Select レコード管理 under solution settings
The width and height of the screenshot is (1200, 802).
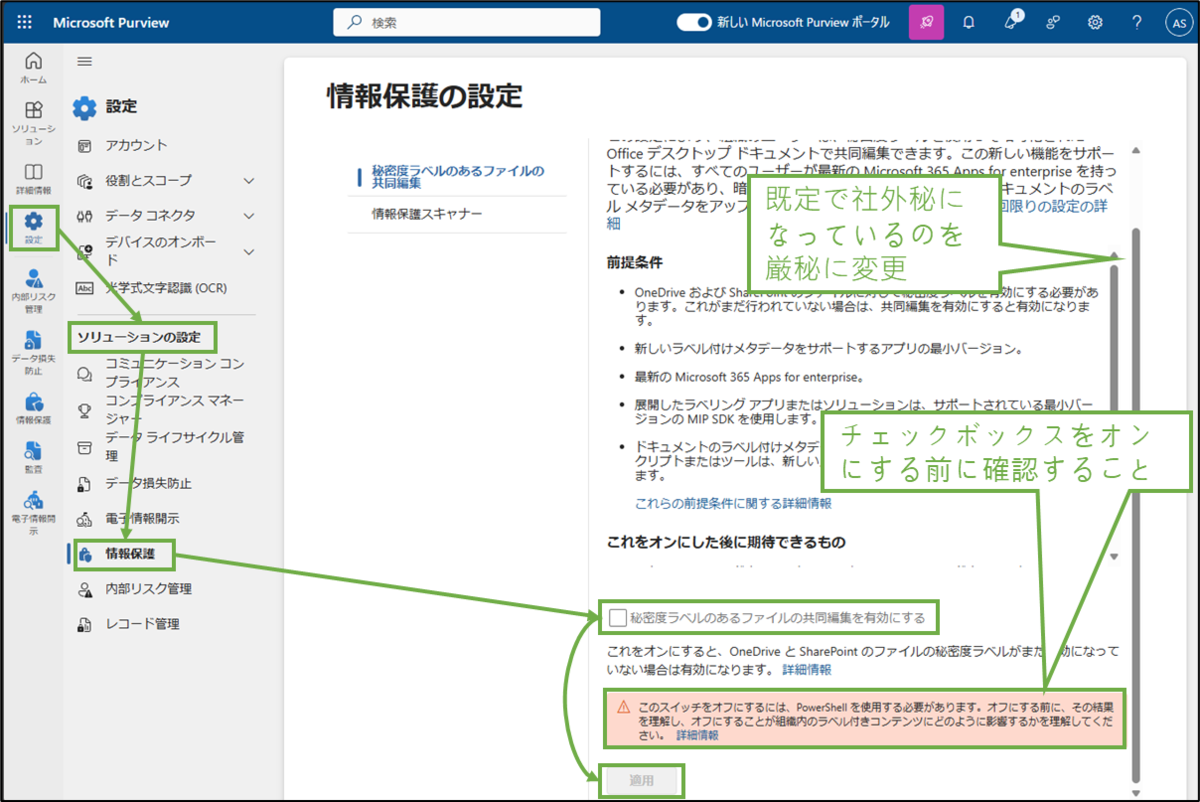143,624
